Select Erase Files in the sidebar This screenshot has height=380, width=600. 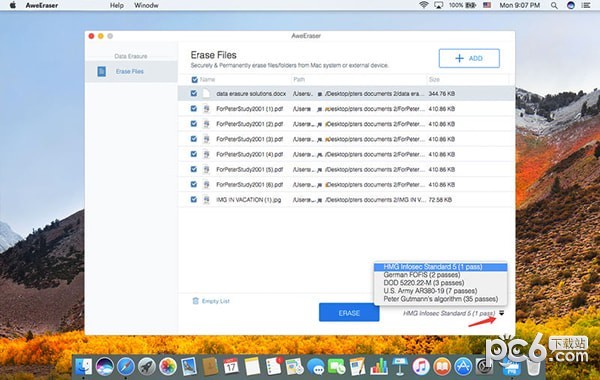pyautogui.click(x=131, y=72)
